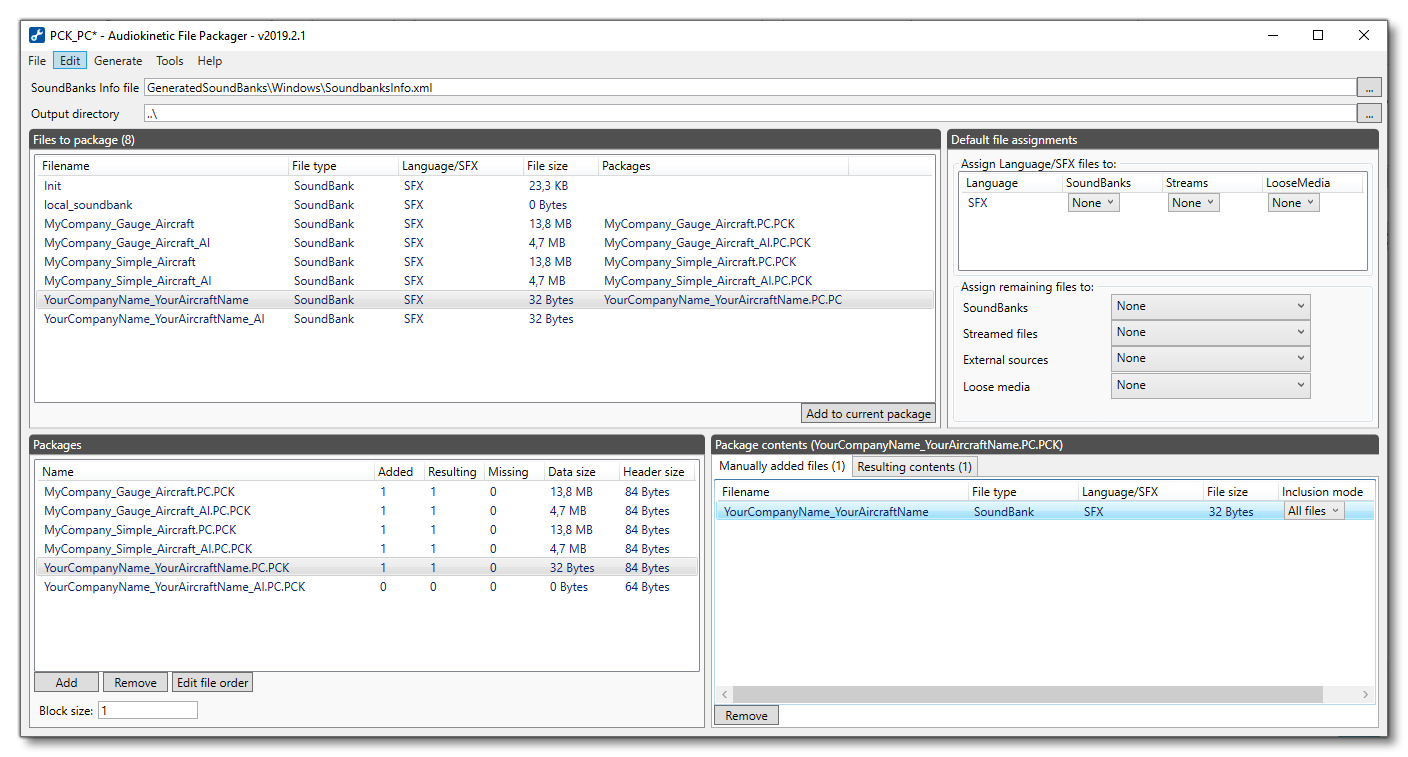Open the Inclusion mode dropdown showing All files

[1313, 510]
